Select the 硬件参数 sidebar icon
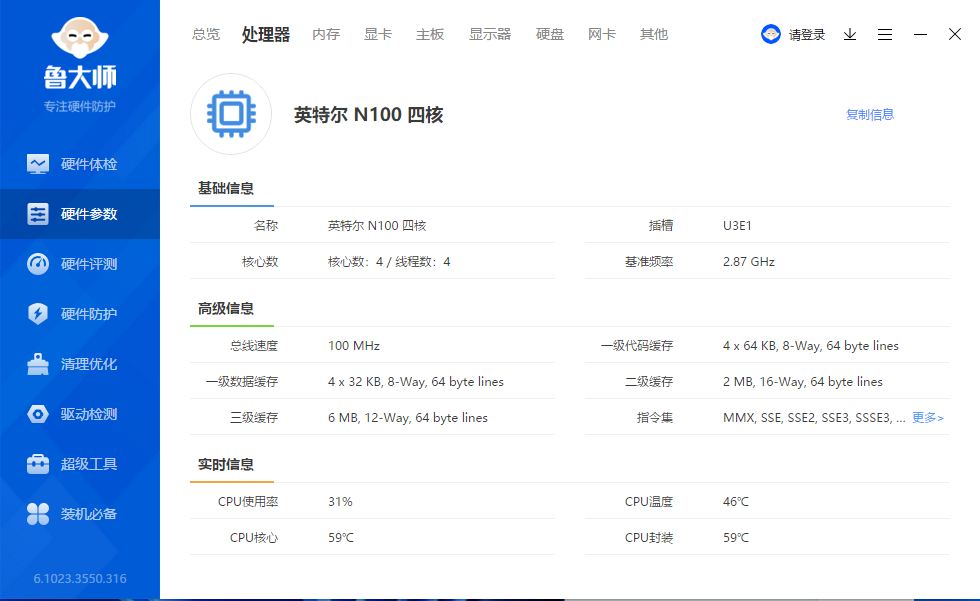 (x=38, y=214)
